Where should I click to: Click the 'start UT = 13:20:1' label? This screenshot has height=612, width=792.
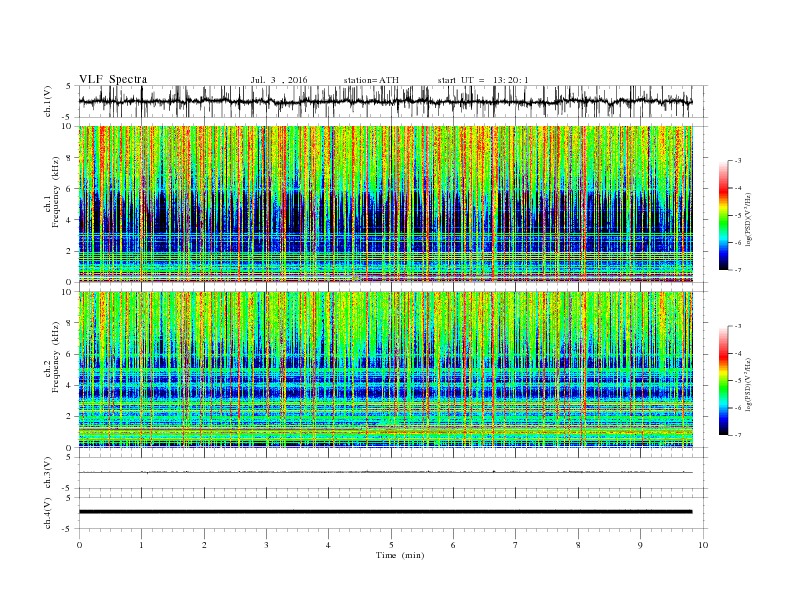[483, 80]
